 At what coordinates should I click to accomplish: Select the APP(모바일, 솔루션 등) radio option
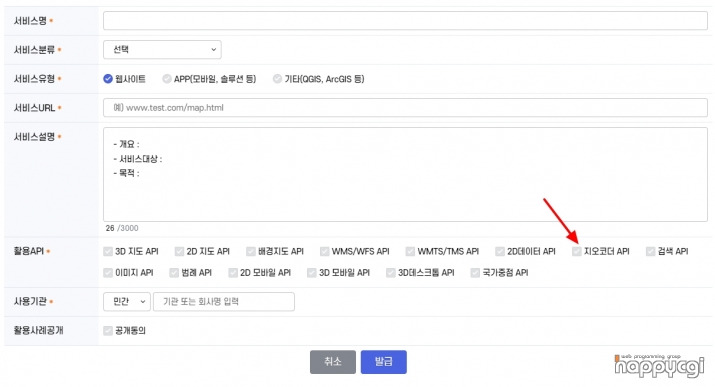click(x=167, y=79)
